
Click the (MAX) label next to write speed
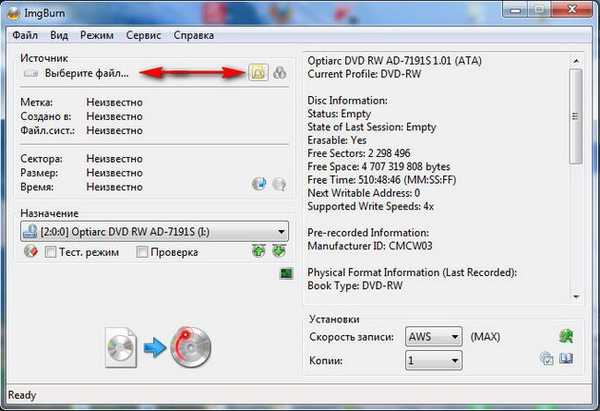click(485, 337)
